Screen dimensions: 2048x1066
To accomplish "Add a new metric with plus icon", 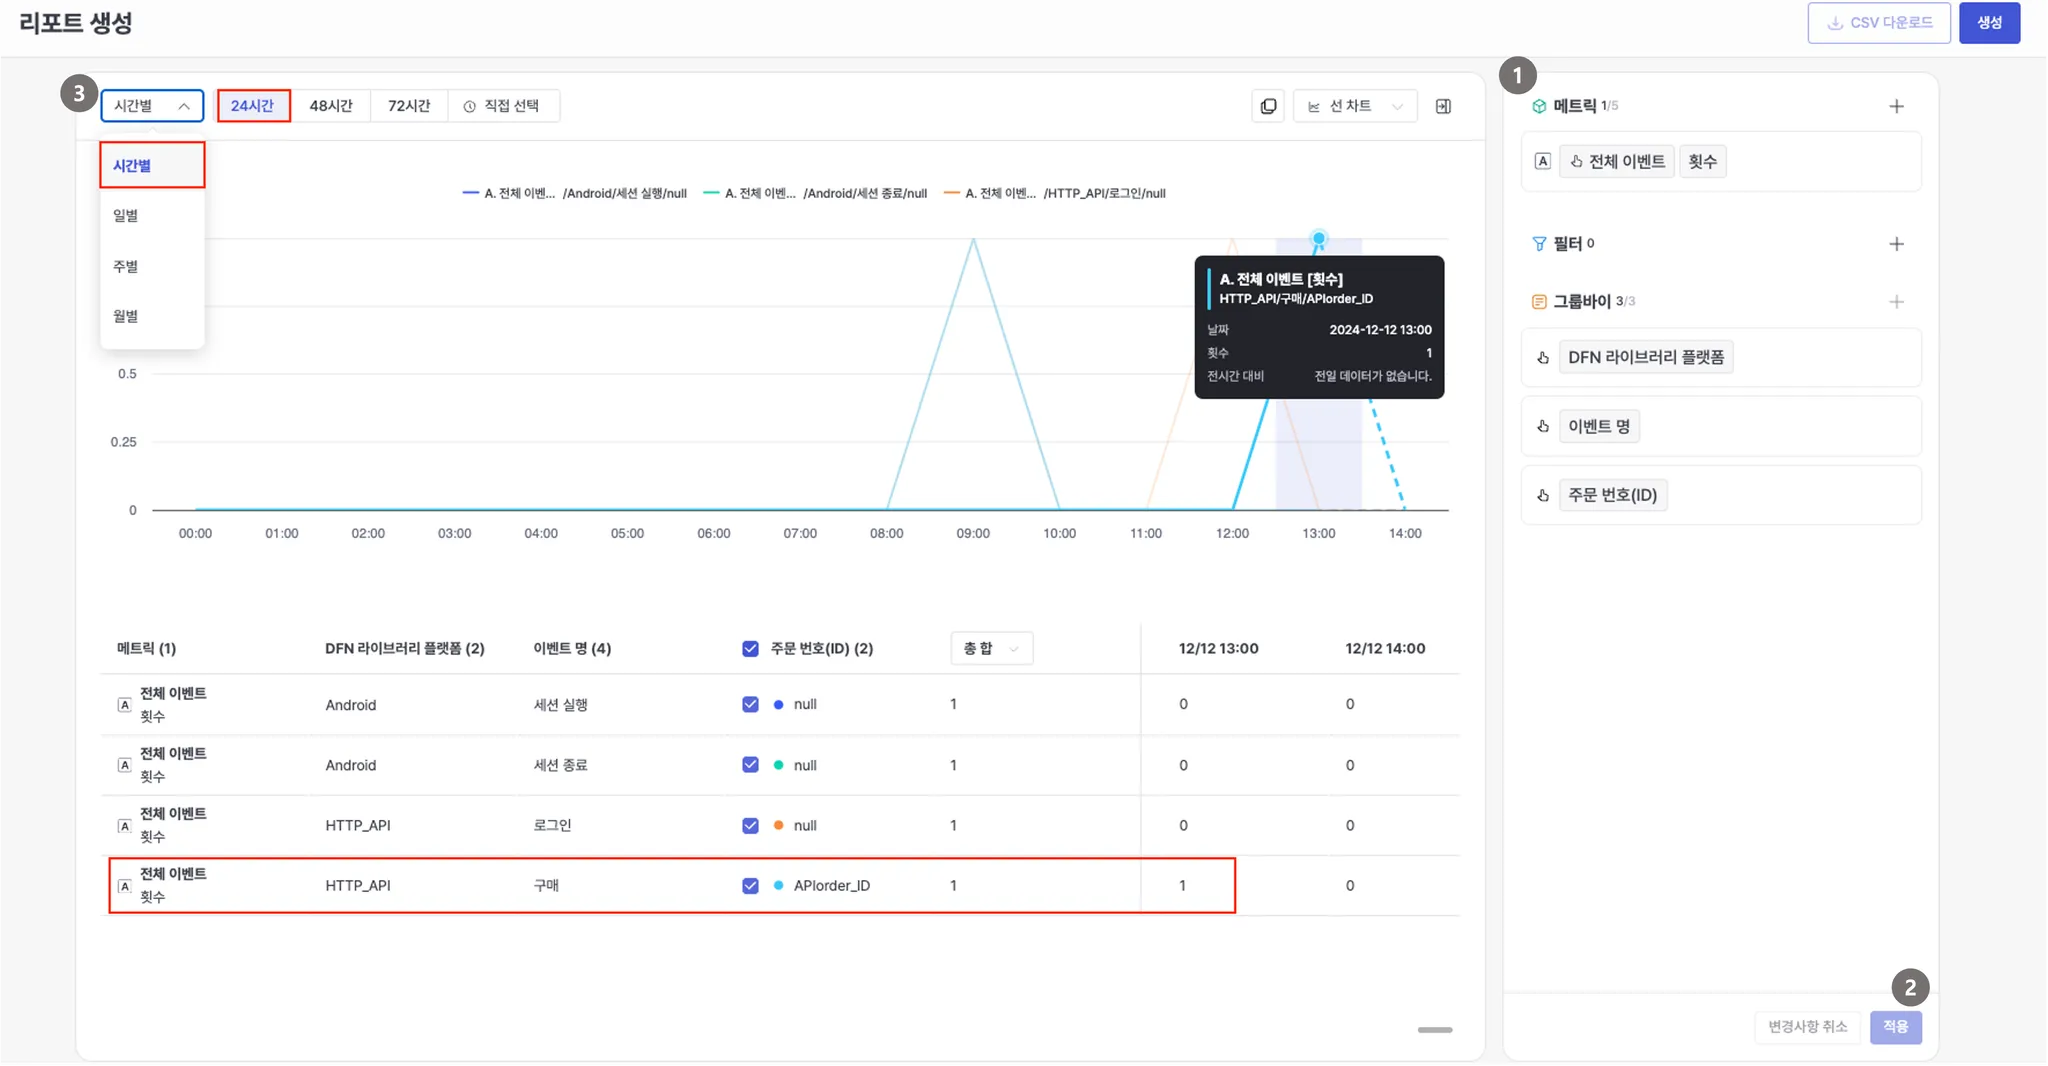I will [x=1896, y=106].
